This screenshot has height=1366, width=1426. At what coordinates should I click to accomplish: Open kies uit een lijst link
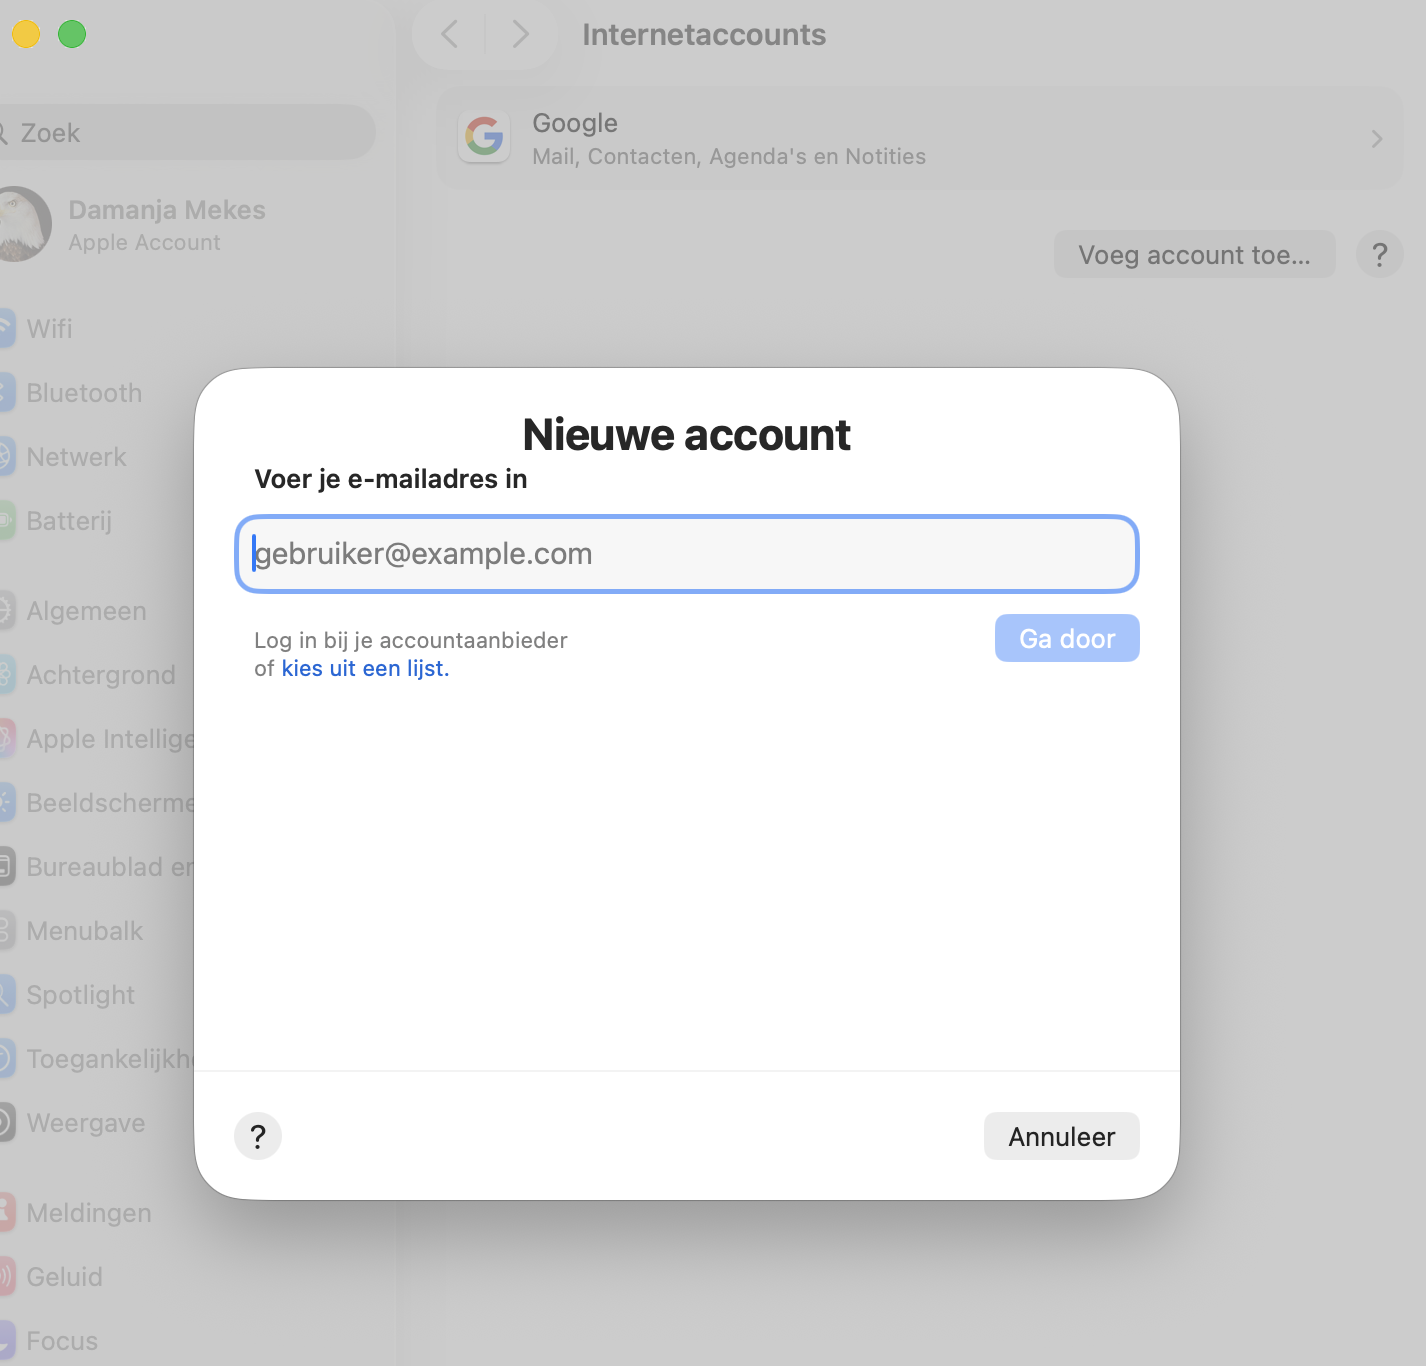(x=364, y=668)
